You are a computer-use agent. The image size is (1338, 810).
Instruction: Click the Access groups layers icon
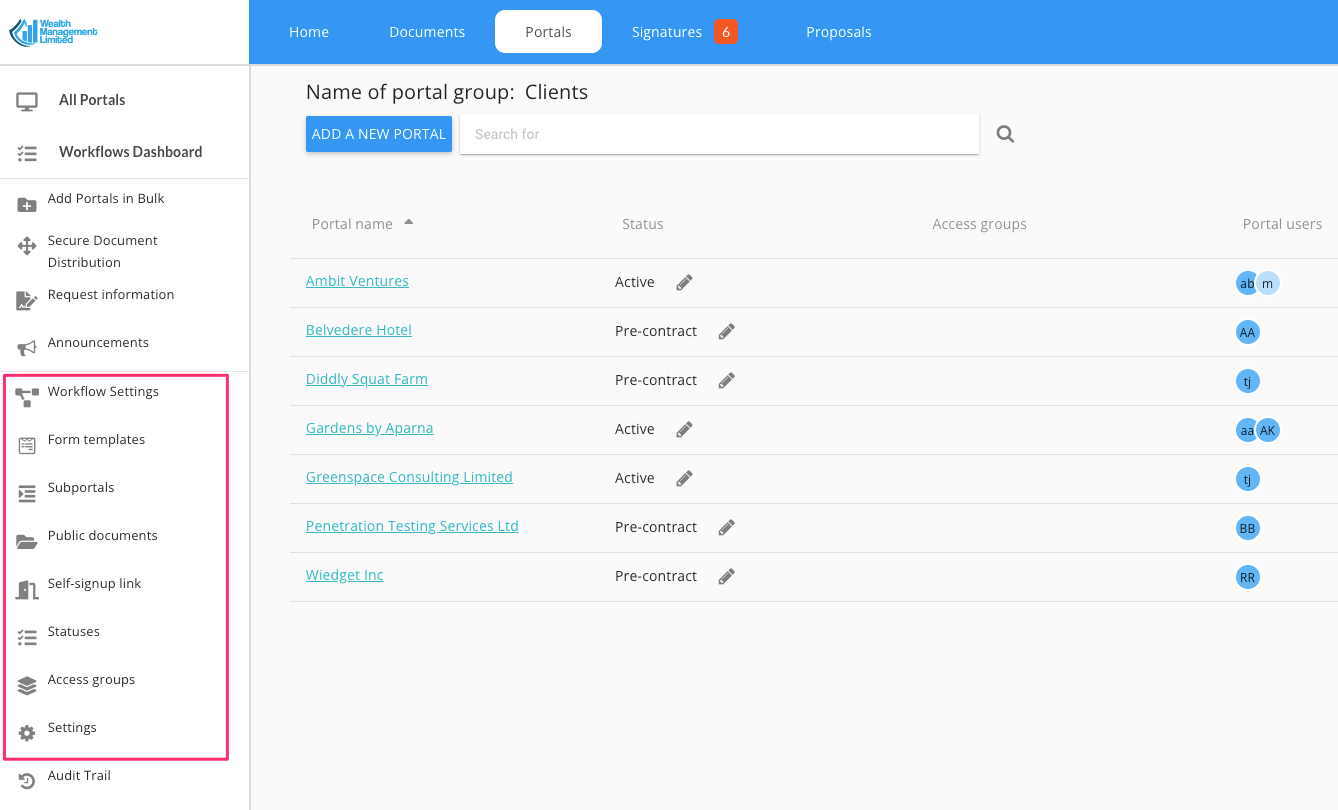[x=27, y=685]
